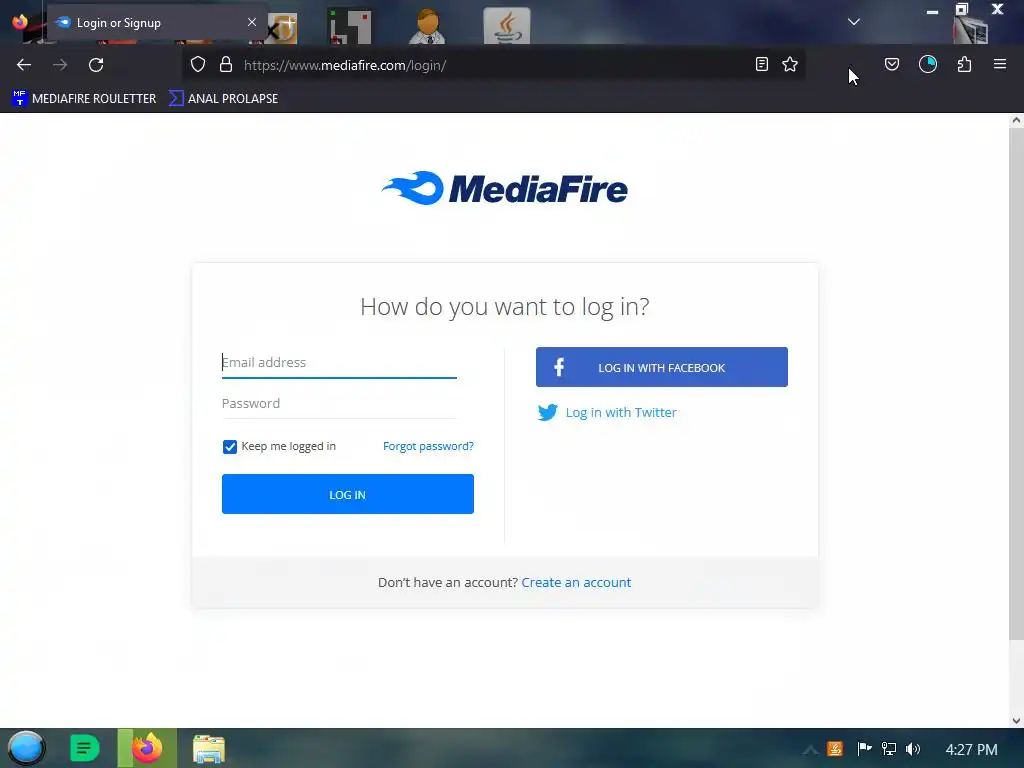Open Action Center flag icon

tap(864, 749)
